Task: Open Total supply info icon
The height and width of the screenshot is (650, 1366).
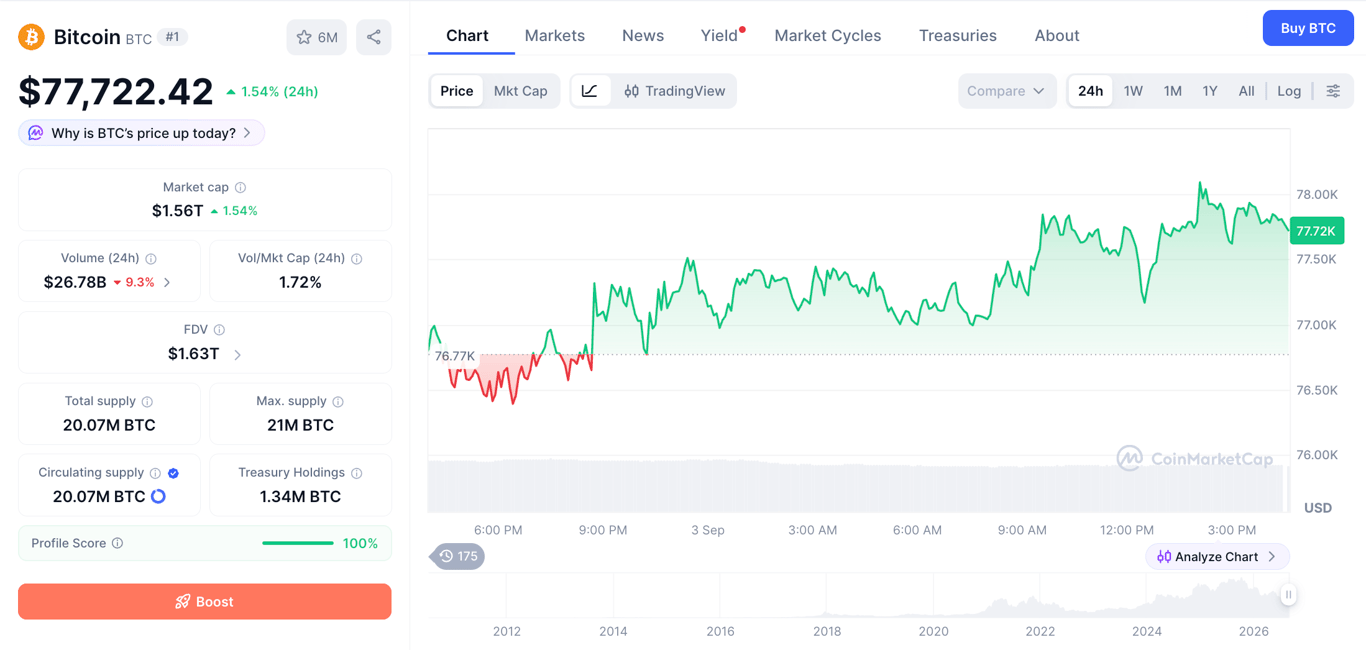Action: (x=147, y=401)
